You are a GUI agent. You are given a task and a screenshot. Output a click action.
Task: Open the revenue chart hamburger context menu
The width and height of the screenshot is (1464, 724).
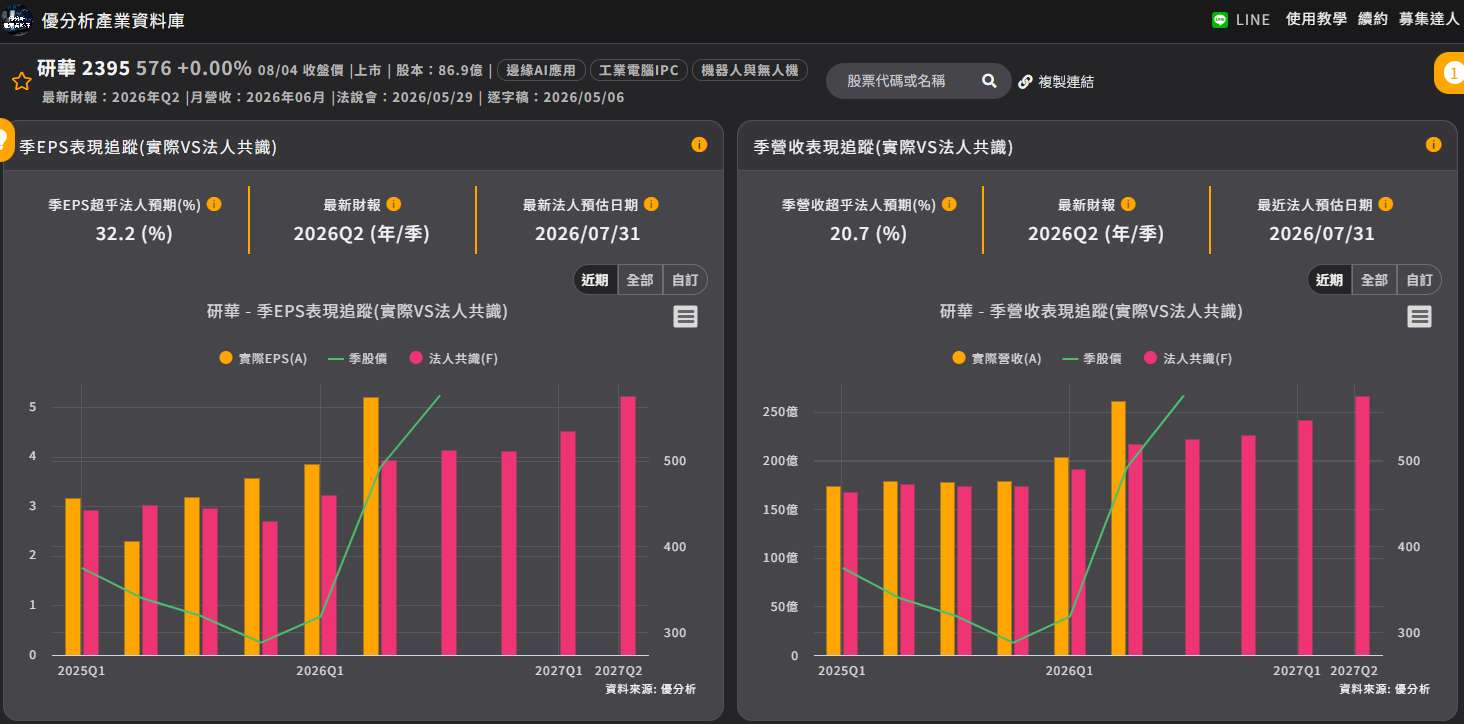coord(1419,317)
